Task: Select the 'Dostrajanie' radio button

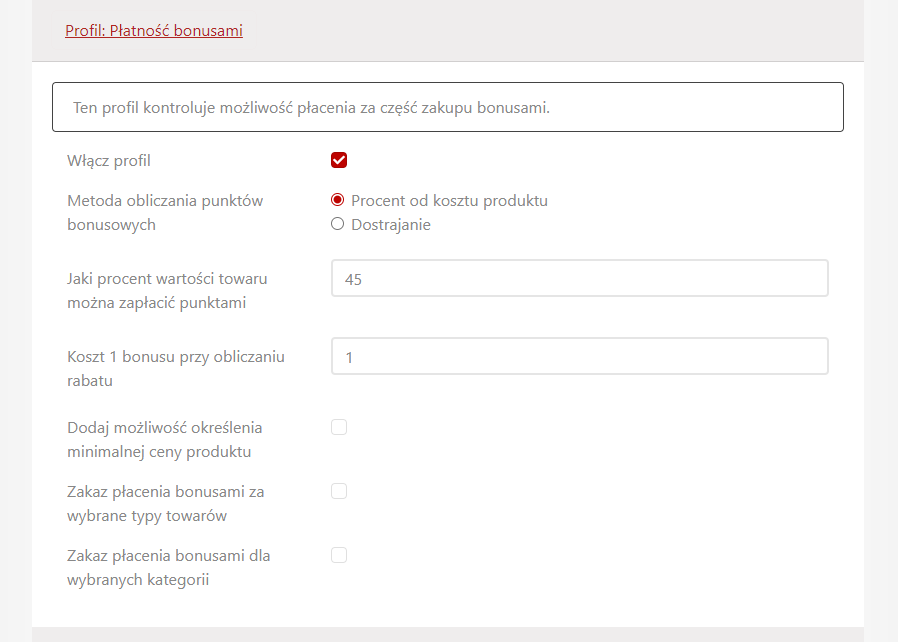Action: click(x=337, y=225)
